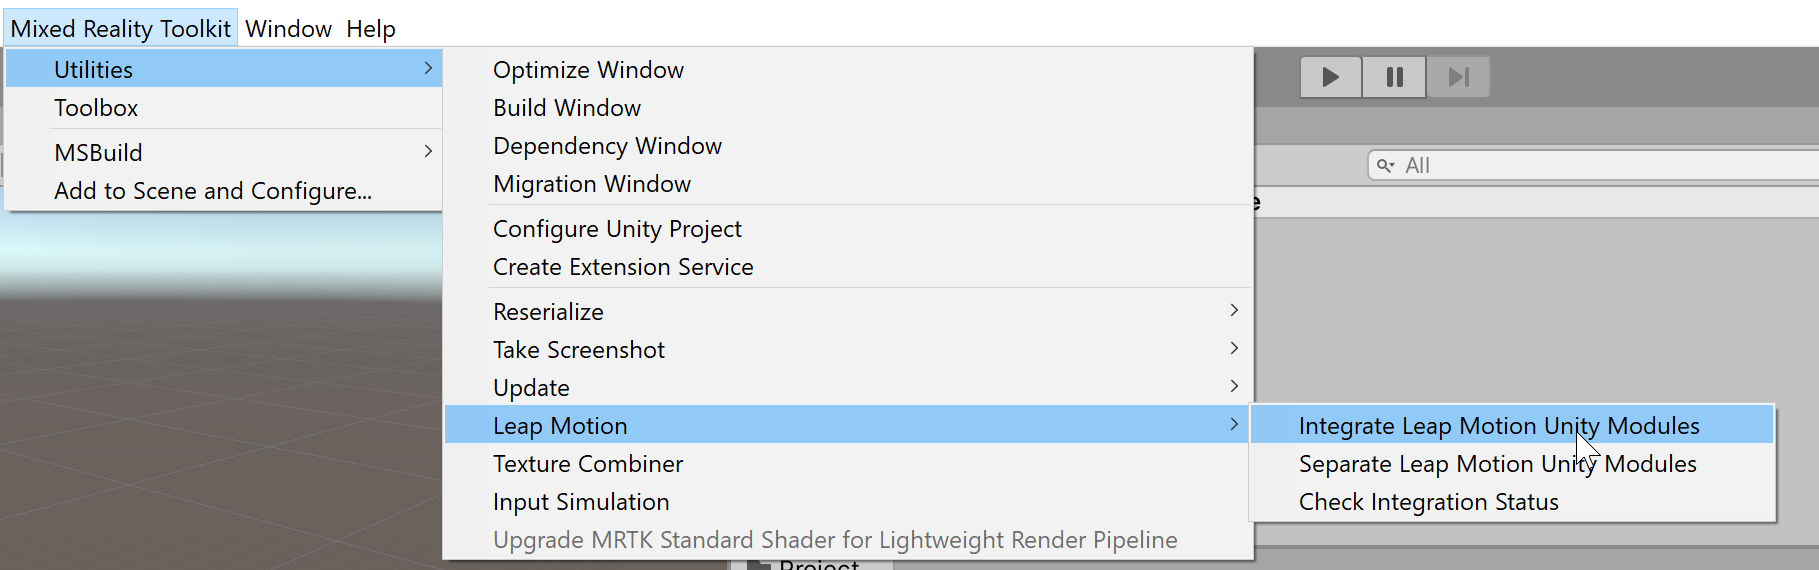Click the Step forward button
Viewport: 1819px width, 570px height.
[x=1458, y=77]
